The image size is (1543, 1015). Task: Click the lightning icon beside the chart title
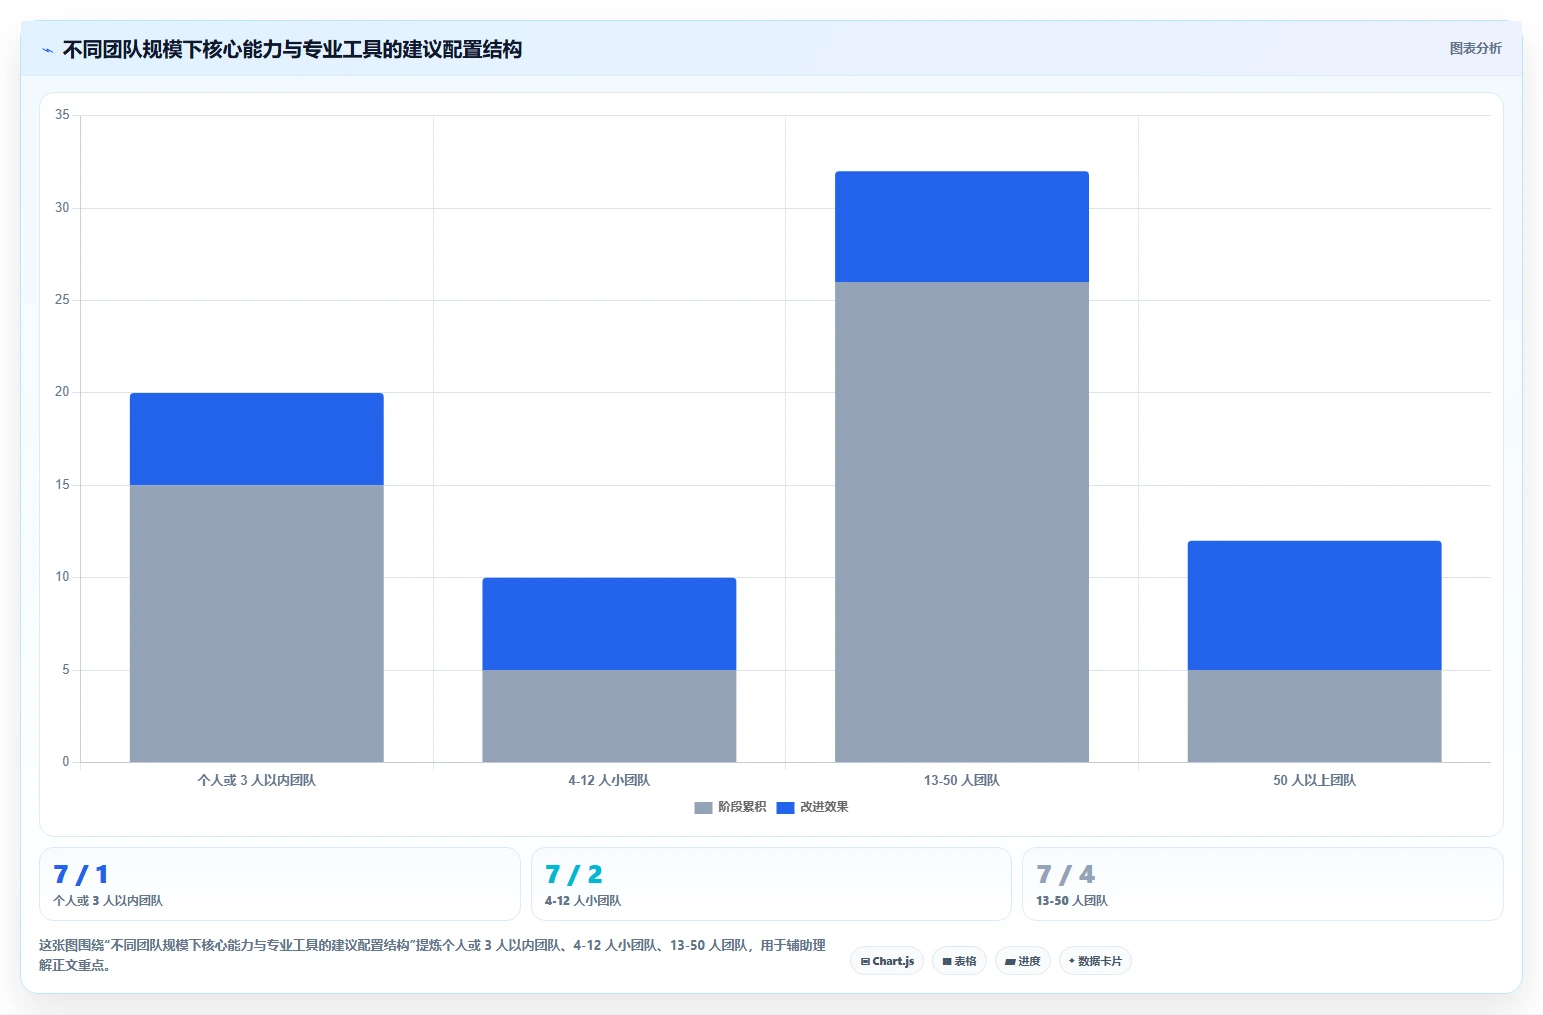pos(47,50)
